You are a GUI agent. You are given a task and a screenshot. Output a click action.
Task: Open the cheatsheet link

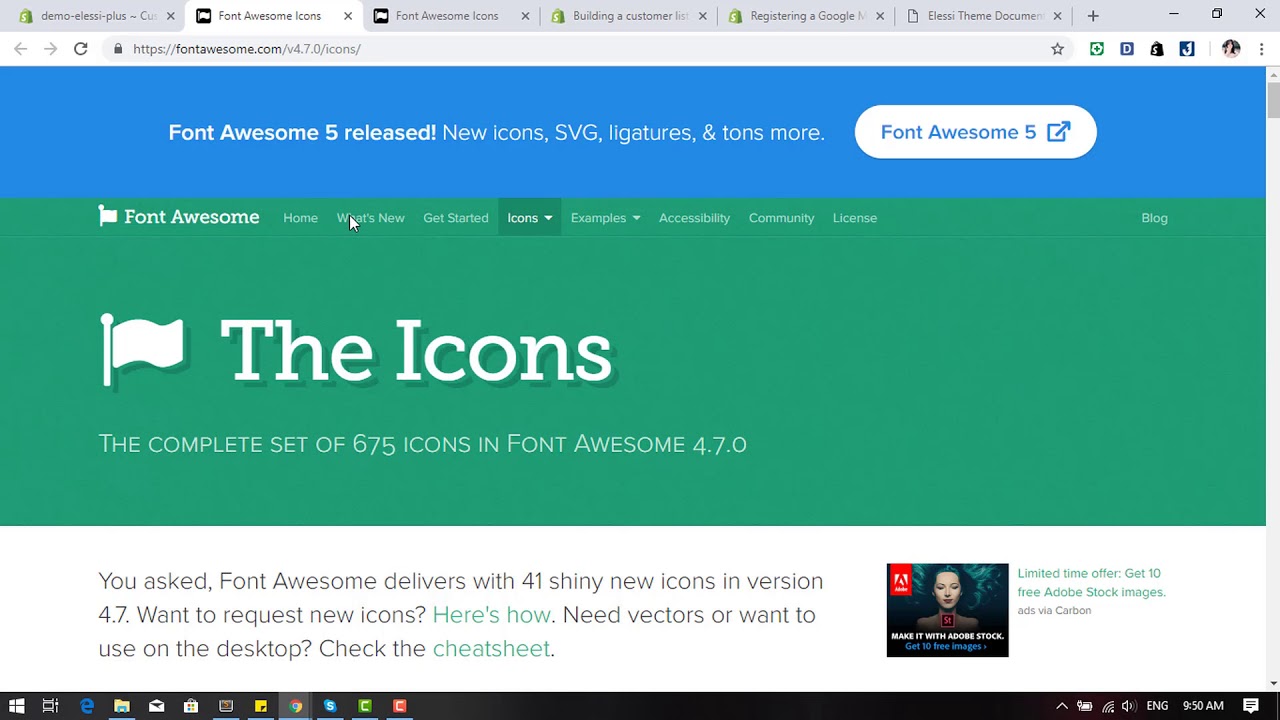[491, 649]
